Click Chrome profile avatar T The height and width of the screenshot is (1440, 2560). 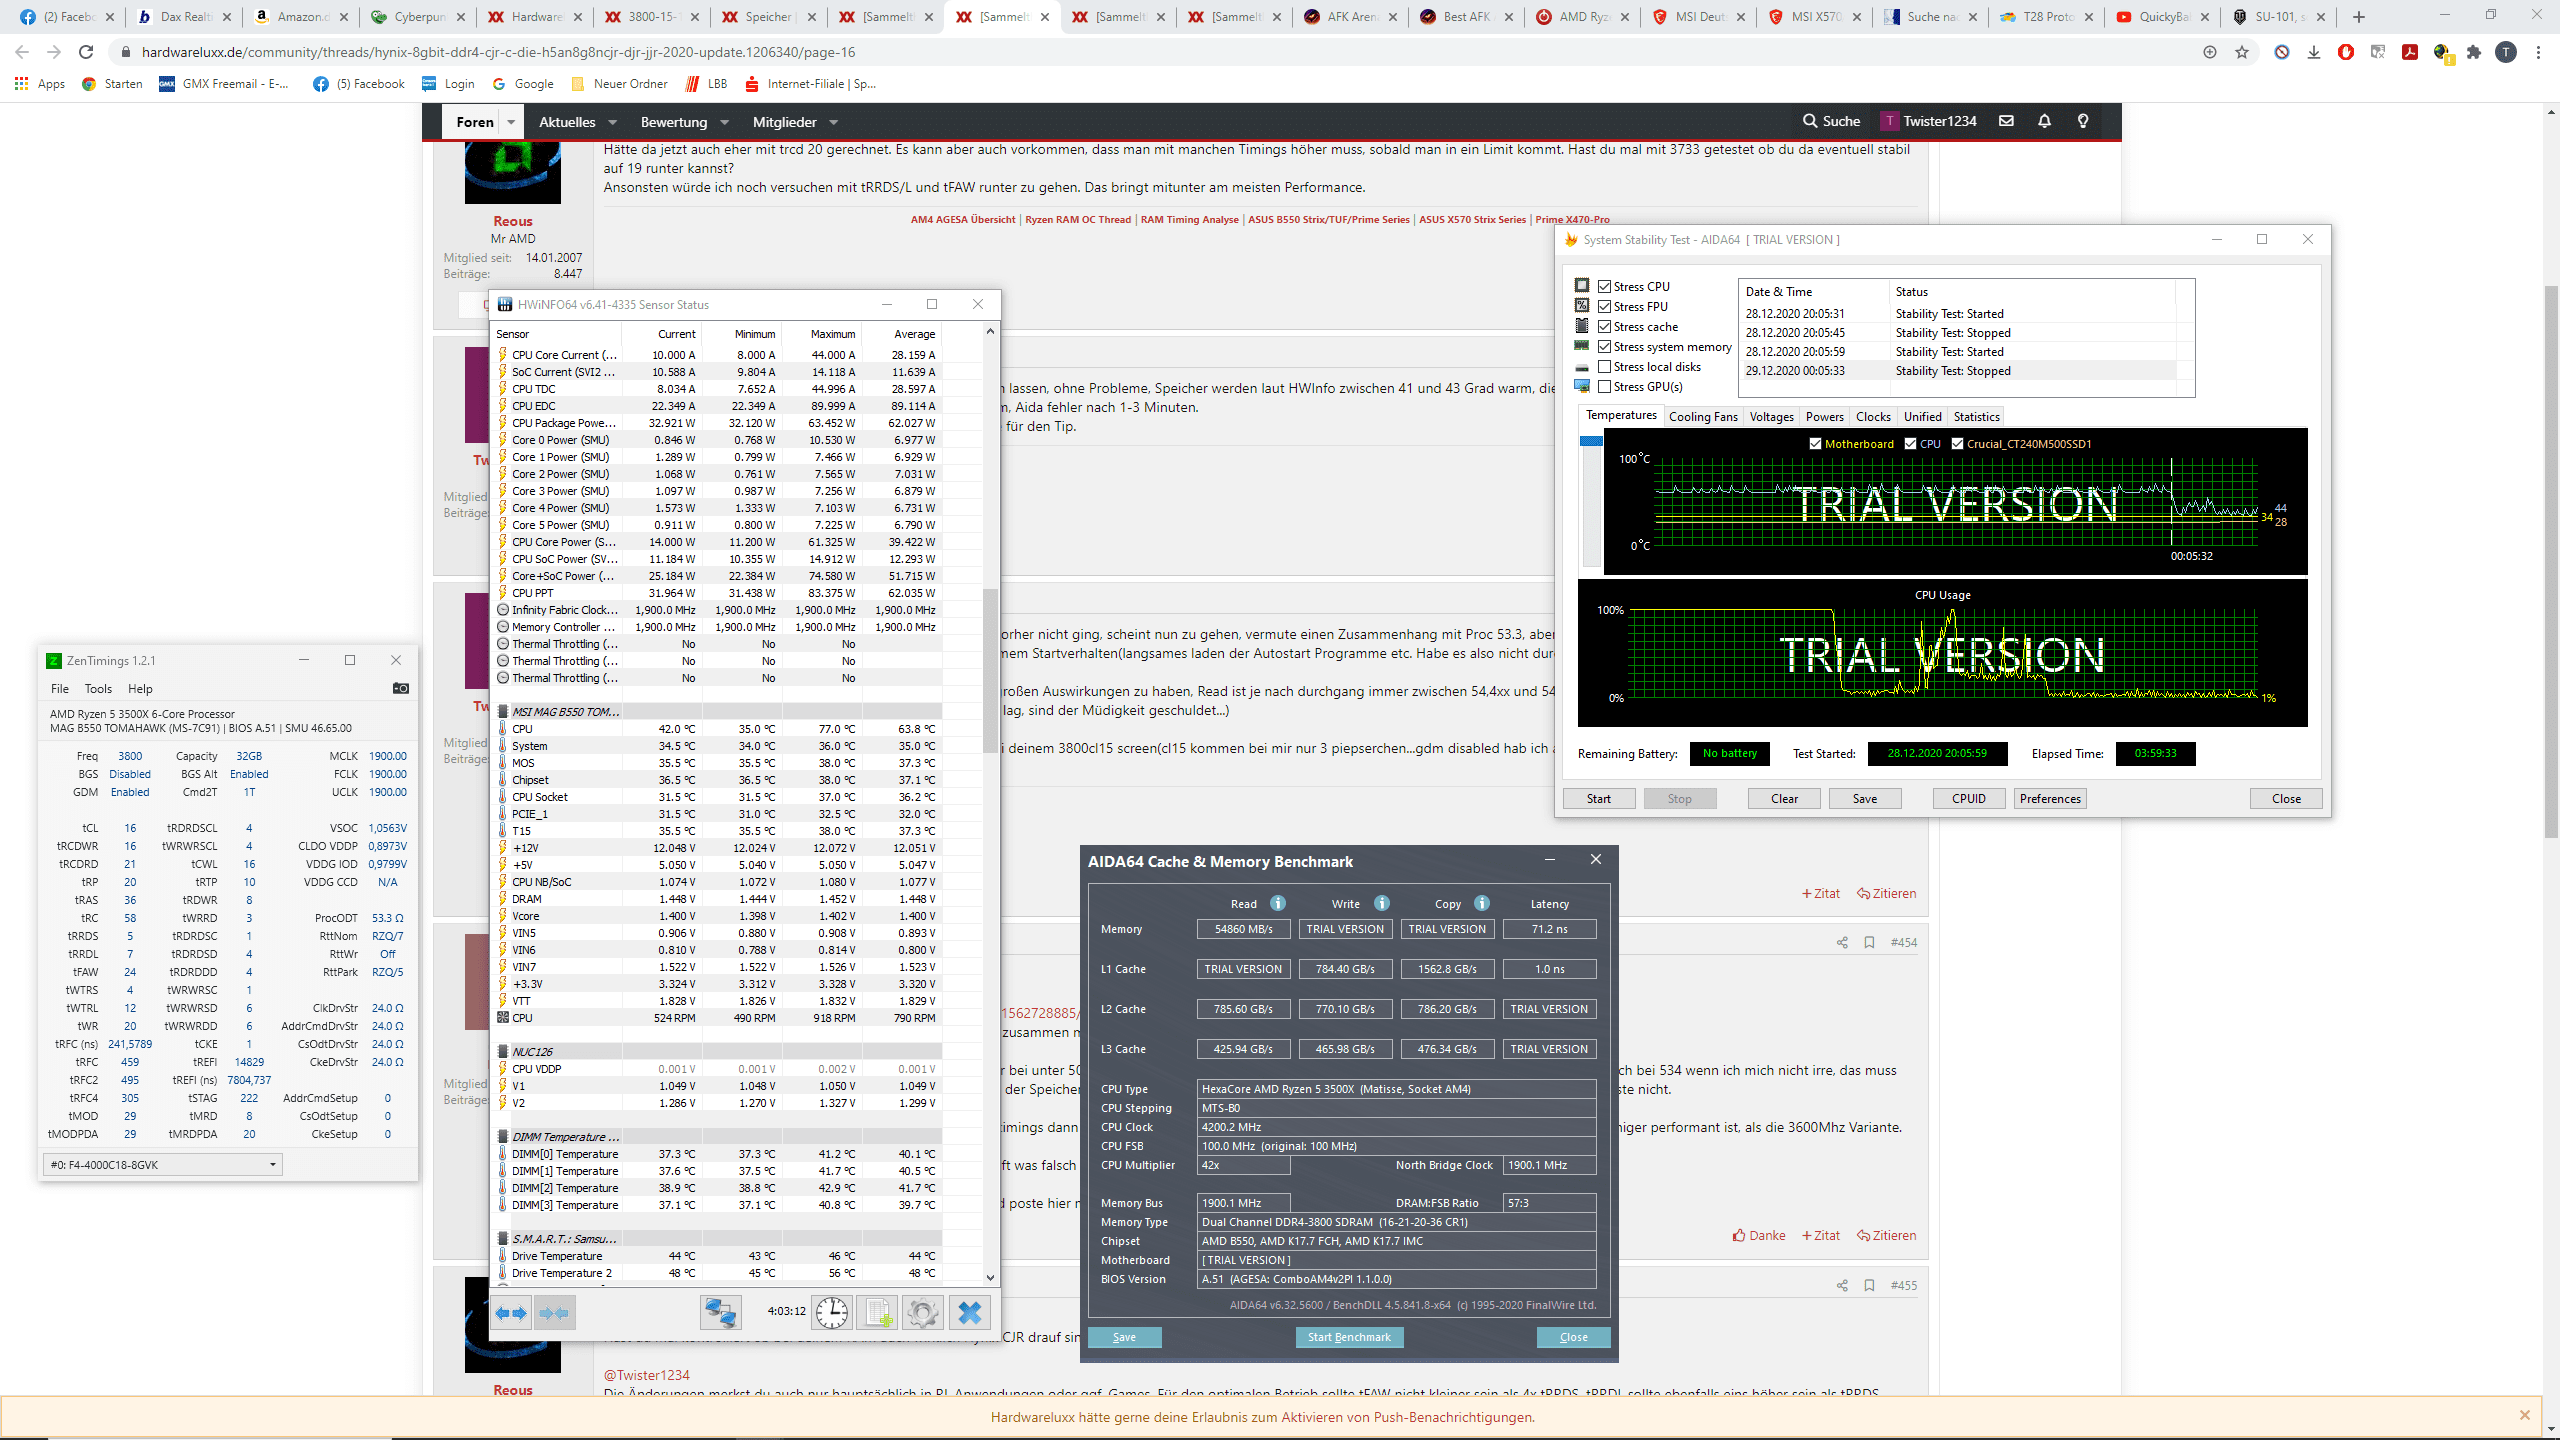click(2506, 52)
